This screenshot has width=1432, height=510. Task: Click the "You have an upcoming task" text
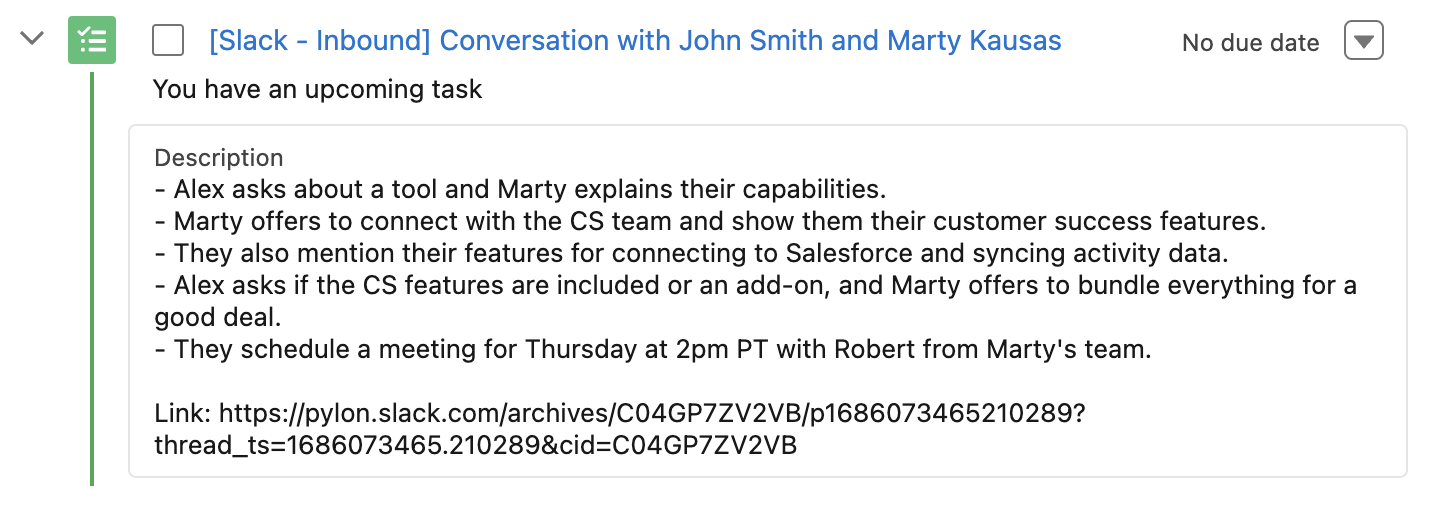pos(318,89)
